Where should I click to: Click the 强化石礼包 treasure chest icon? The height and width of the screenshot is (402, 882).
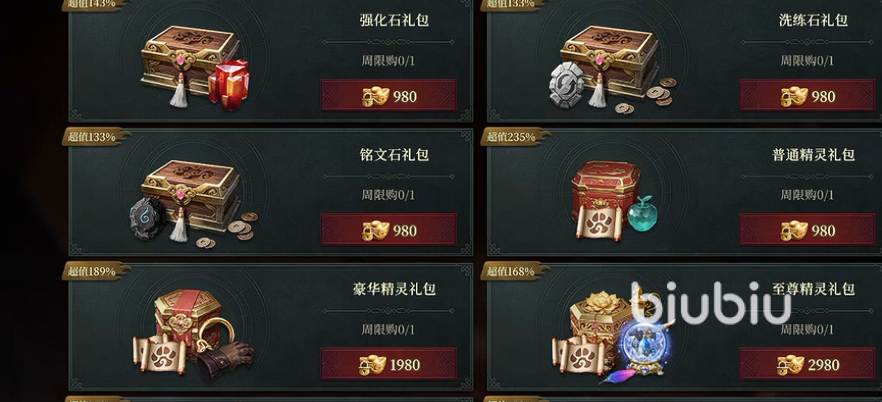[x=195, y=67]
